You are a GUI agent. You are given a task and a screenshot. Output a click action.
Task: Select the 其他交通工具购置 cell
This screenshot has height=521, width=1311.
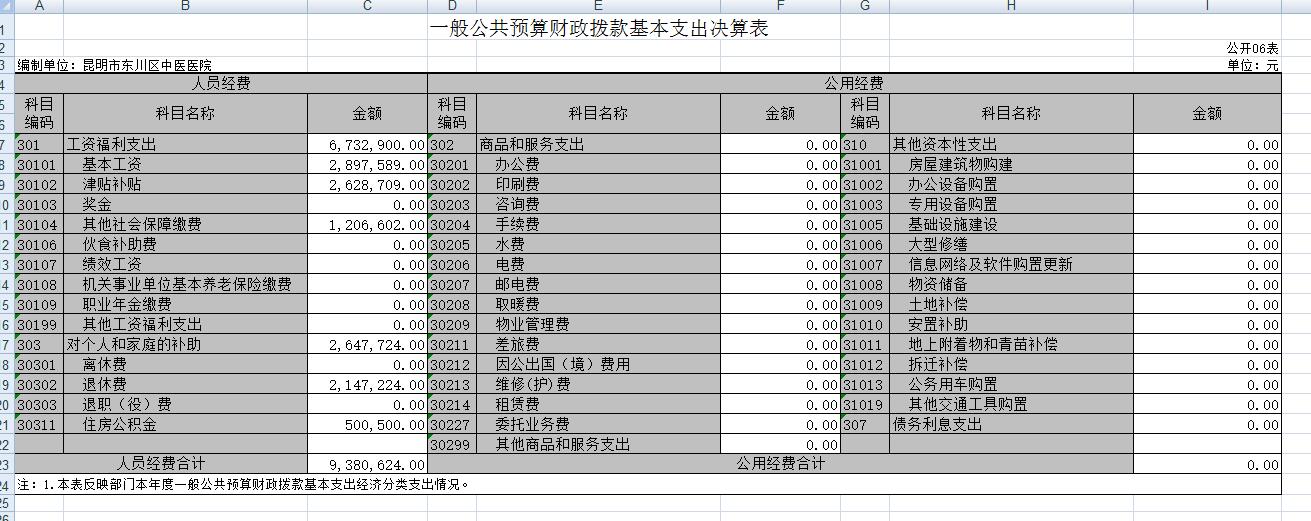coord(1011,404)
